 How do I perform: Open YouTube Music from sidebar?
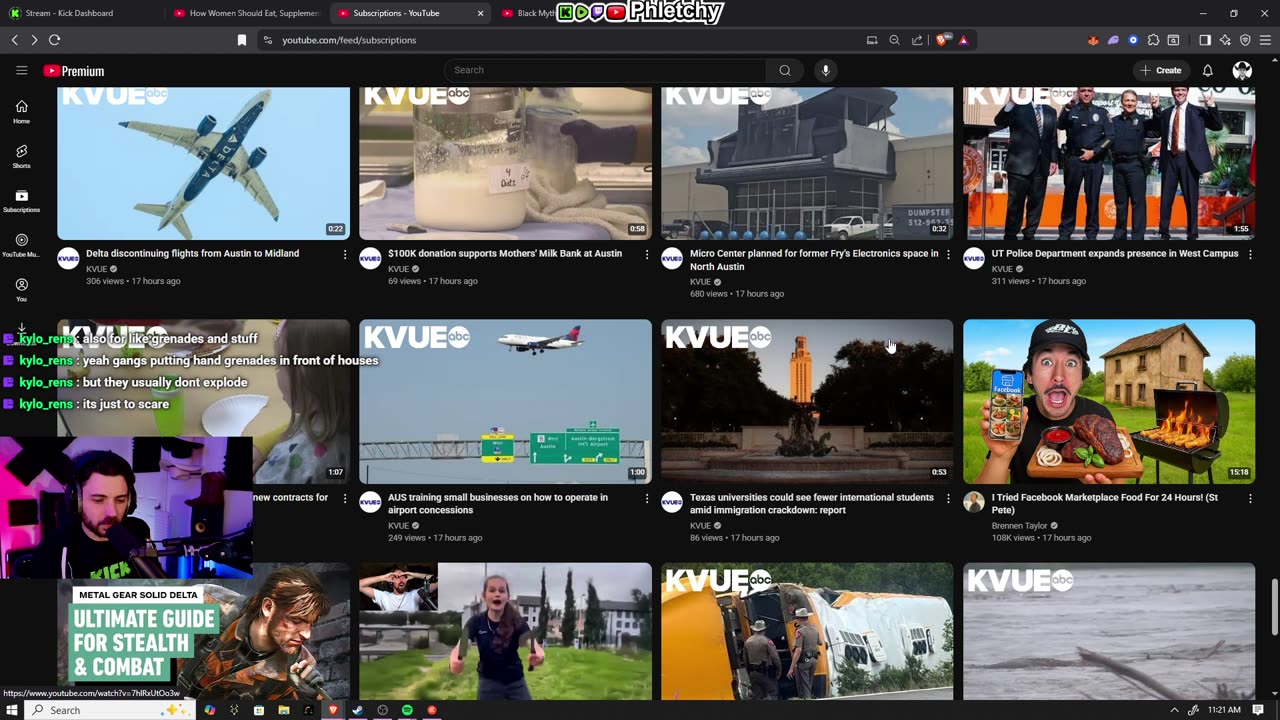click(x=21, y=245)
